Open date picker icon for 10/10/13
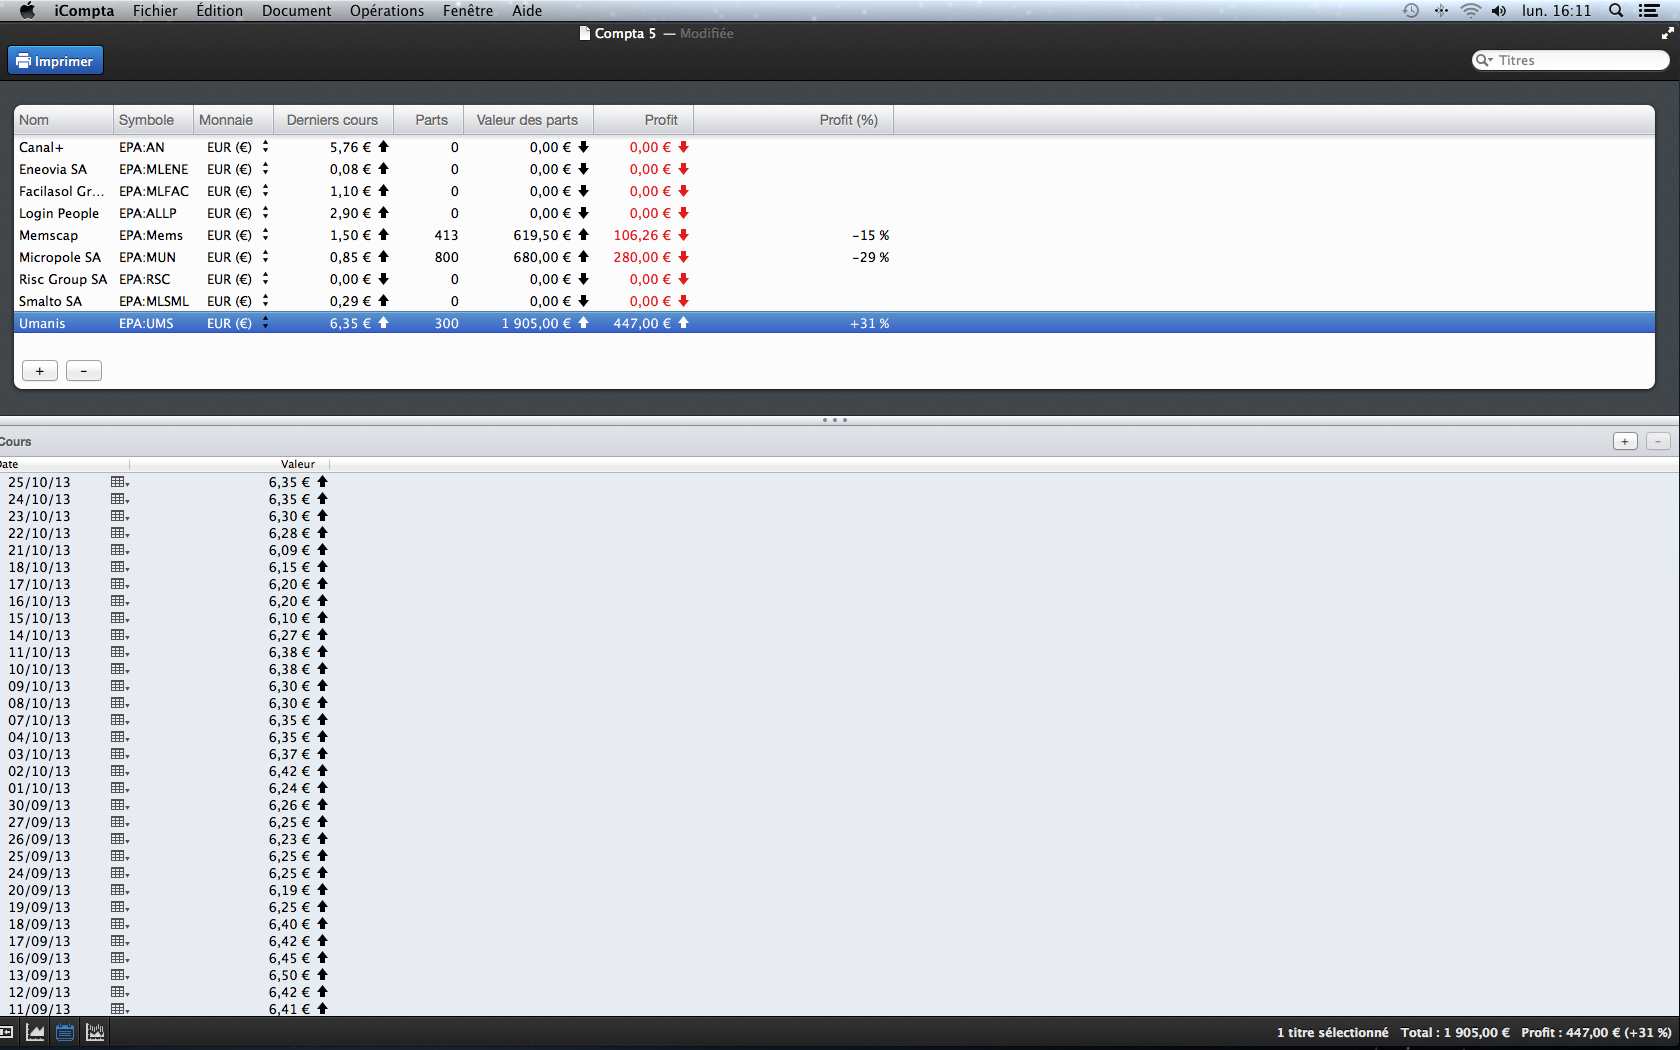 [x=120, y=669]
